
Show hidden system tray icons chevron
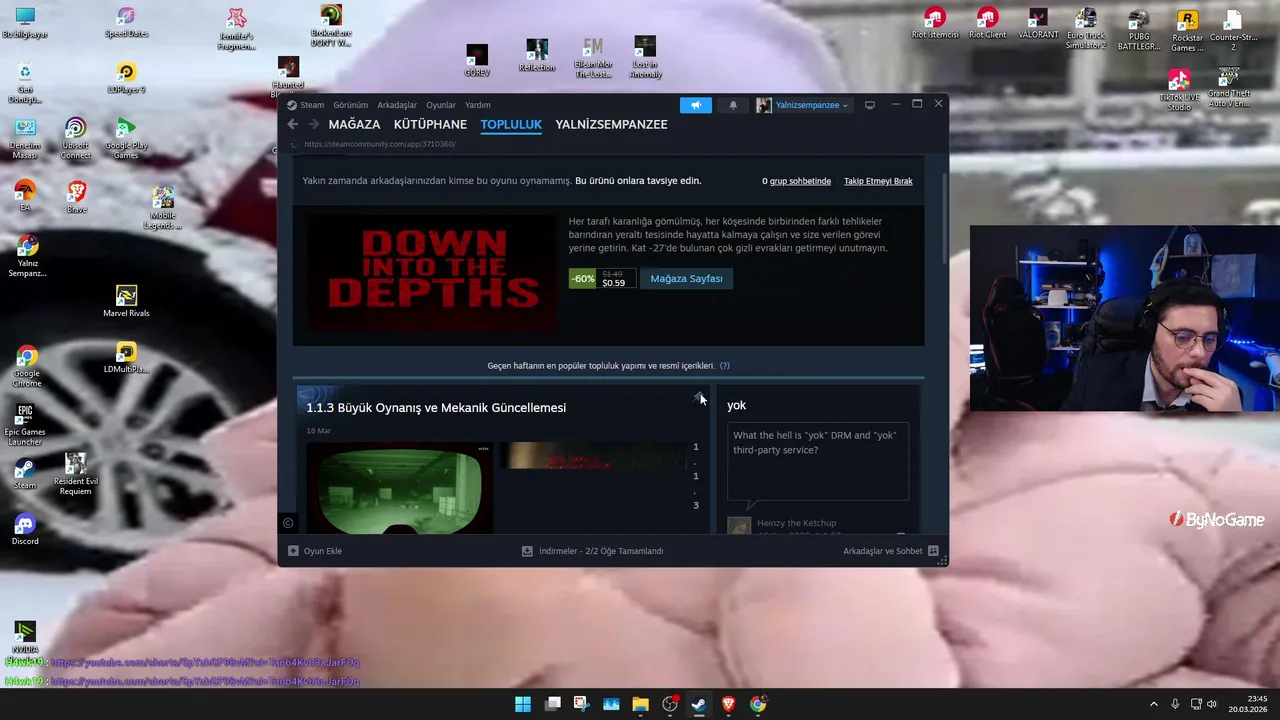(x=1153, y=704)
